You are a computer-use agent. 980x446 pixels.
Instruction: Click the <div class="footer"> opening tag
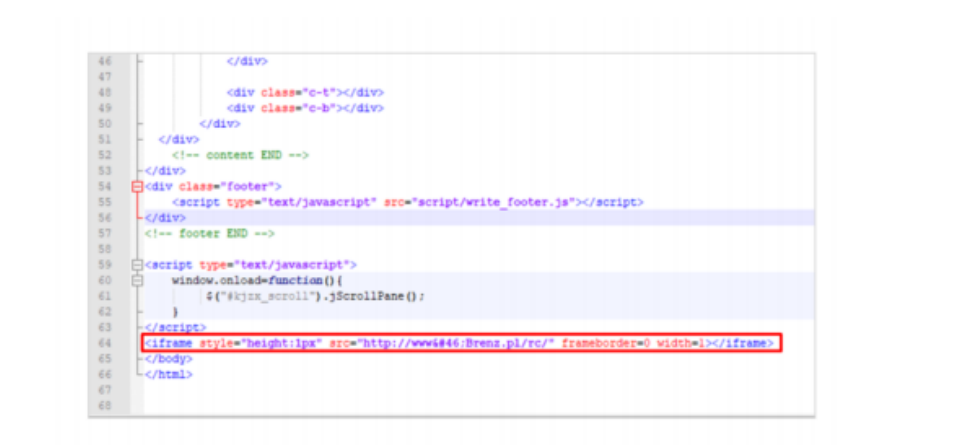213,186
